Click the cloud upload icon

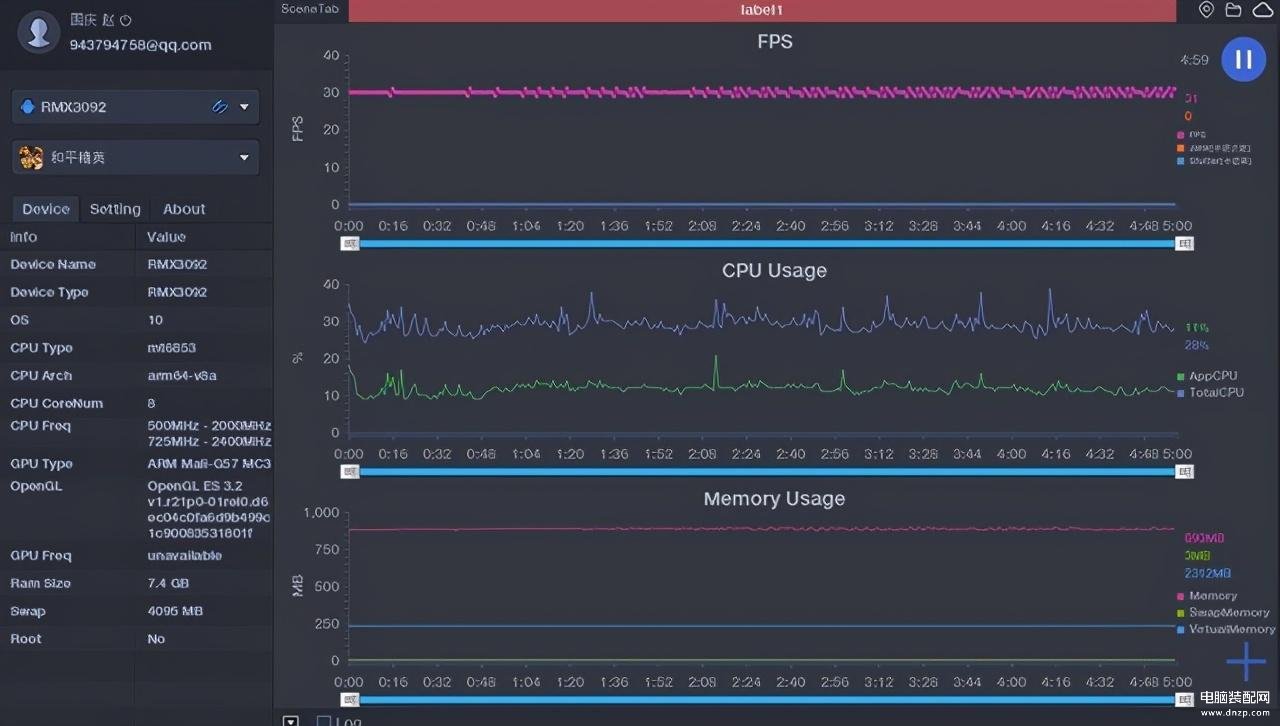(x=1262, y=10)
